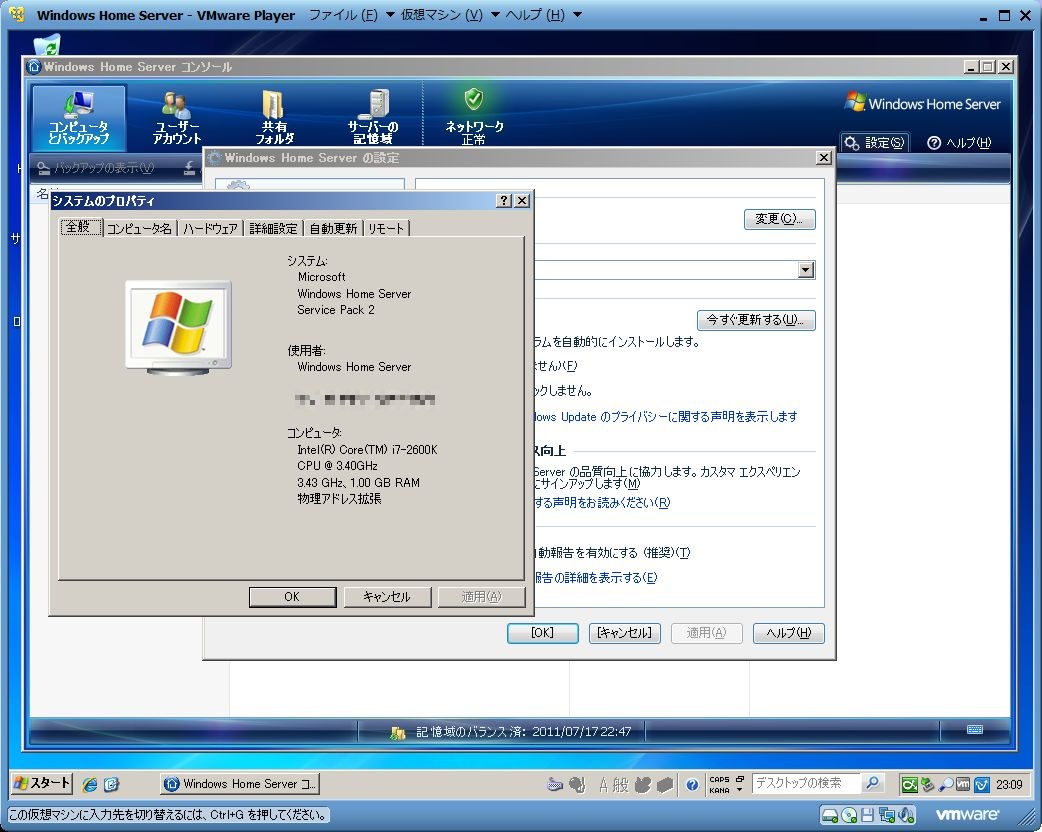The width and height of the screenshot is (1042, 832).
Task: Click 記憶域のバランス済 status bar text
Action: click(524, 732)
